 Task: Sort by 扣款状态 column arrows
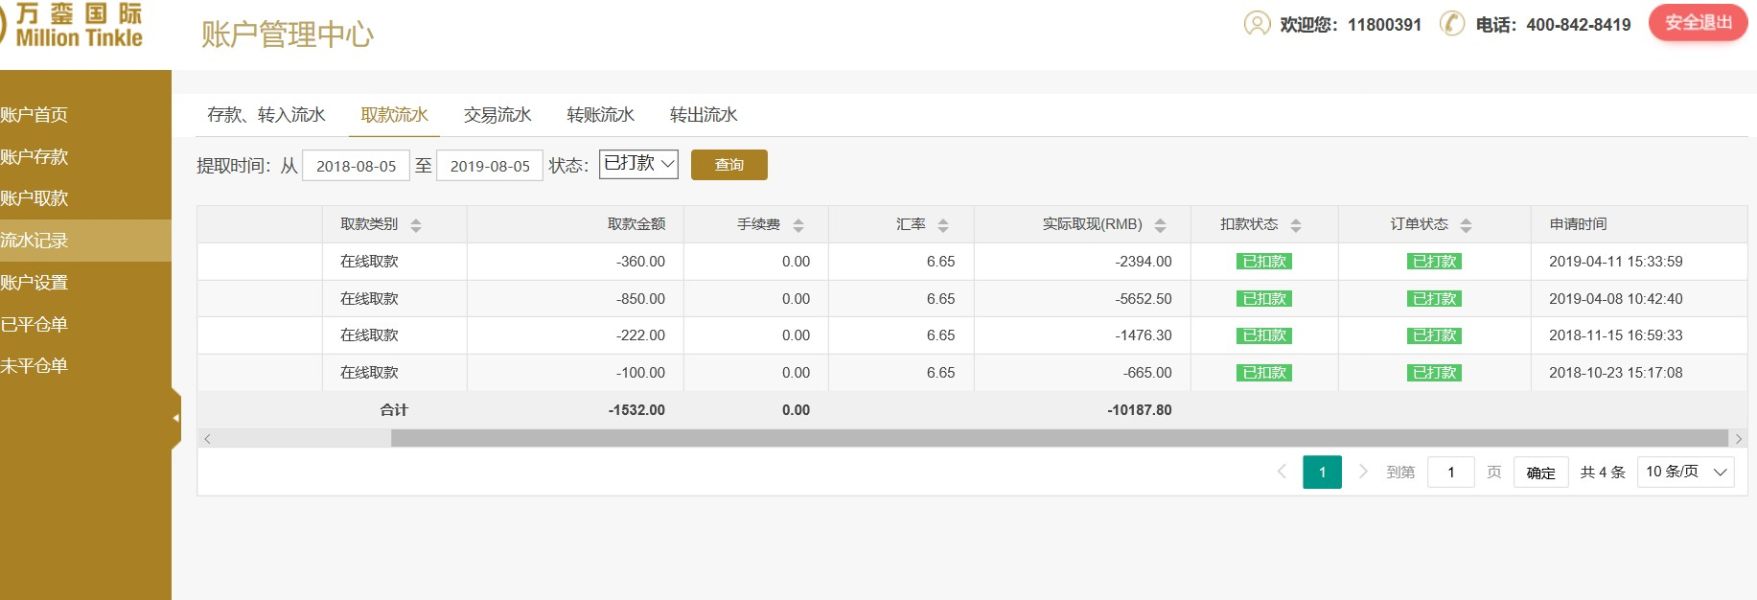pyautogui.click(x=1296, y=225)
